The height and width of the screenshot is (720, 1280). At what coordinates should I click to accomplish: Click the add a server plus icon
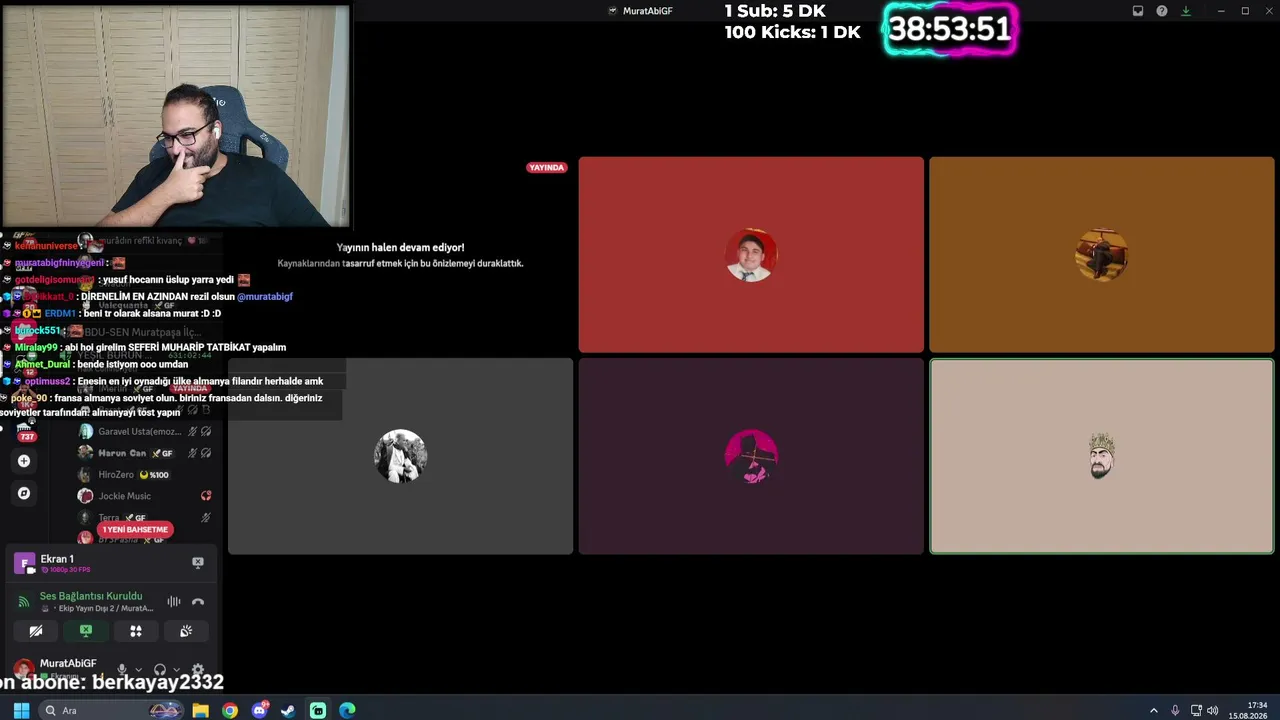[24, 461]
